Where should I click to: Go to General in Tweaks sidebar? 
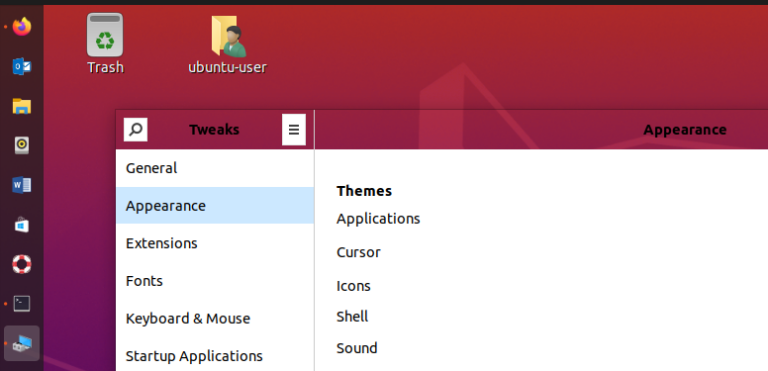pyautogui.click(x=215, y=168)
